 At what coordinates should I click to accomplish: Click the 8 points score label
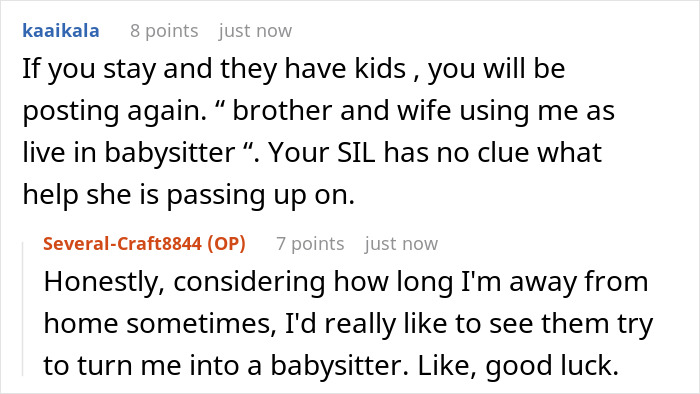pyautogui.click(x=164, y=31)
